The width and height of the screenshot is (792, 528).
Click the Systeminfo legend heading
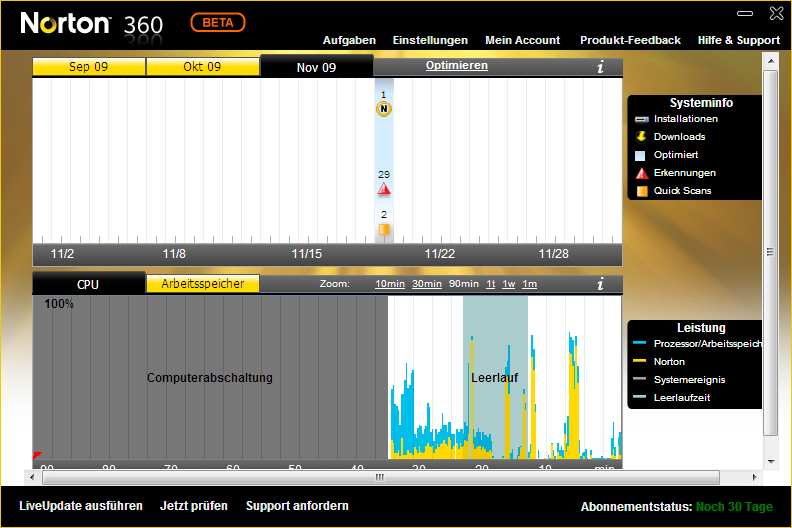[701, 103]
